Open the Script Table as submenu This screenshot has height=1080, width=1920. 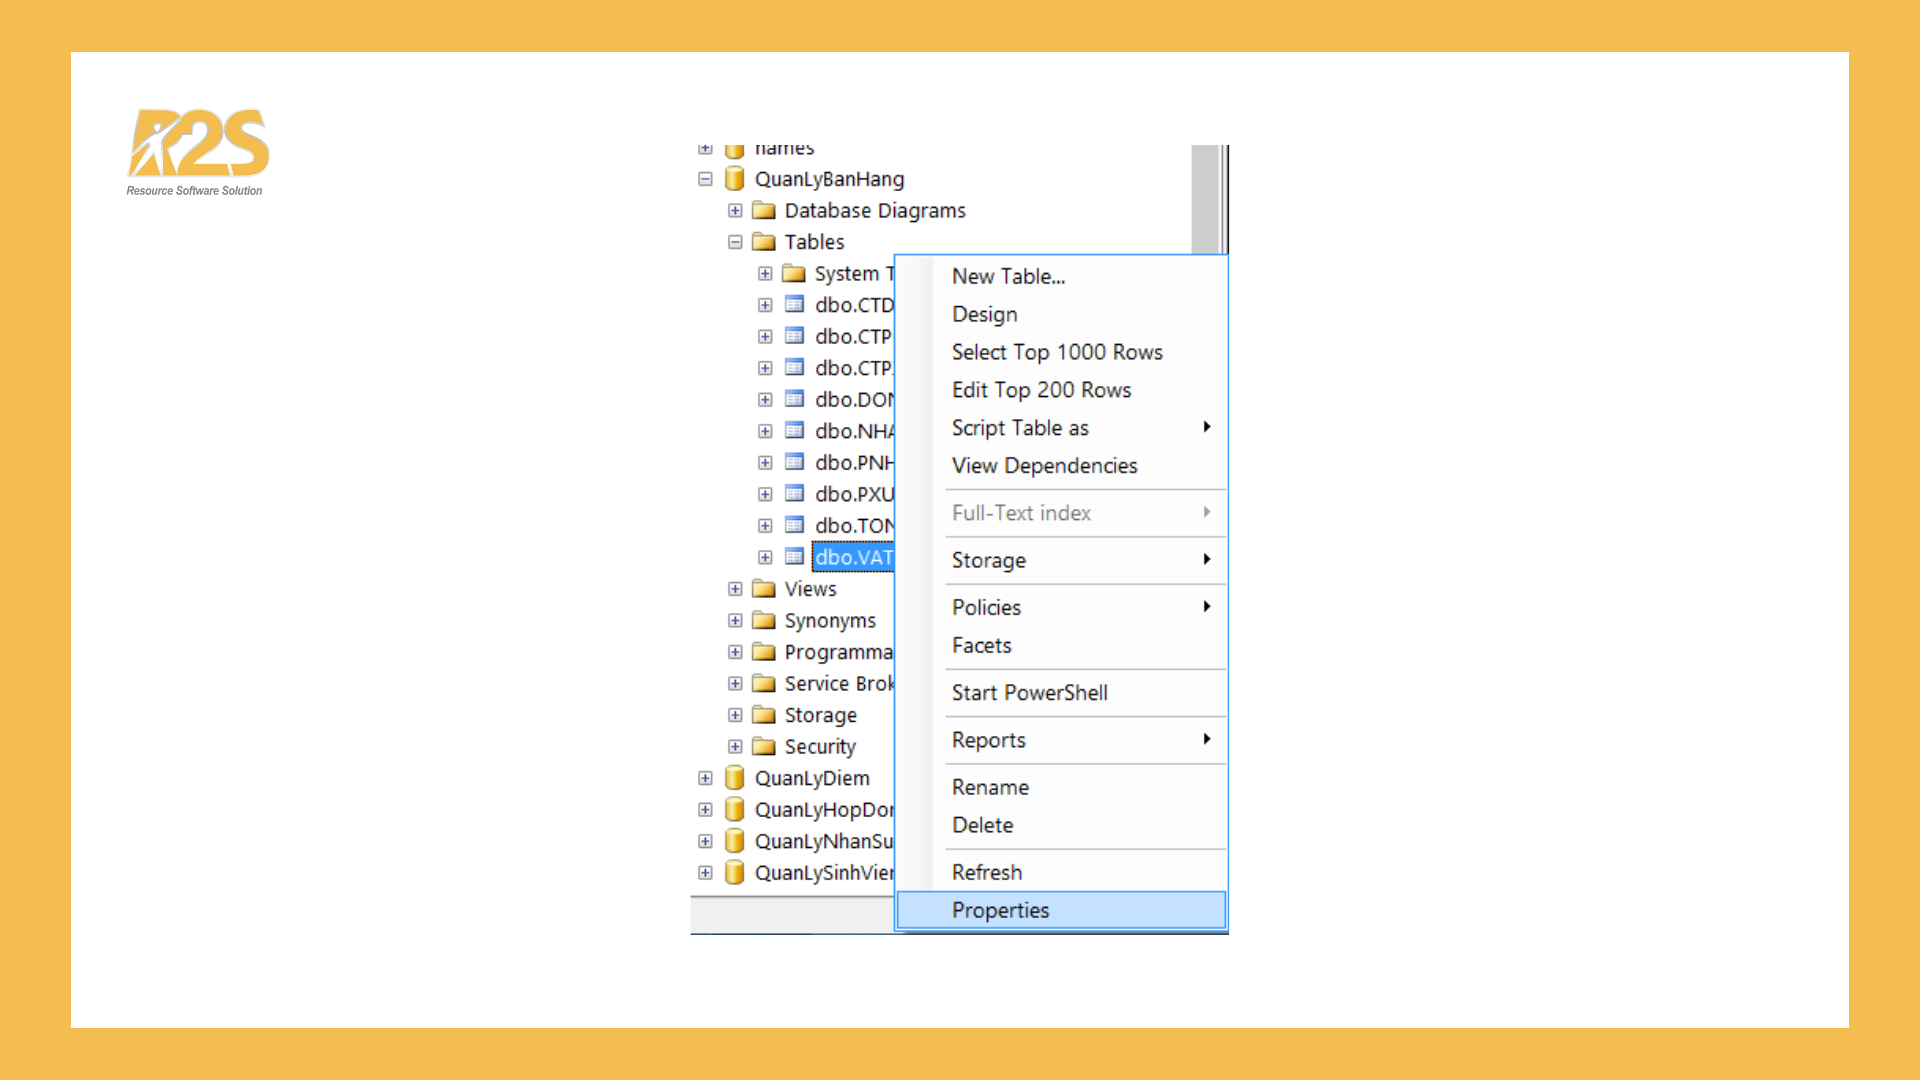coord(1020,428)
